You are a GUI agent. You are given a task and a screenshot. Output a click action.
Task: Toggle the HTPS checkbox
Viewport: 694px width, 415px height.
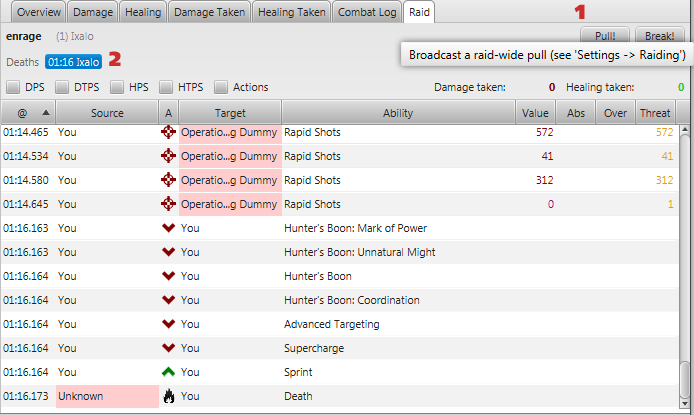click(x=166, y=87)
